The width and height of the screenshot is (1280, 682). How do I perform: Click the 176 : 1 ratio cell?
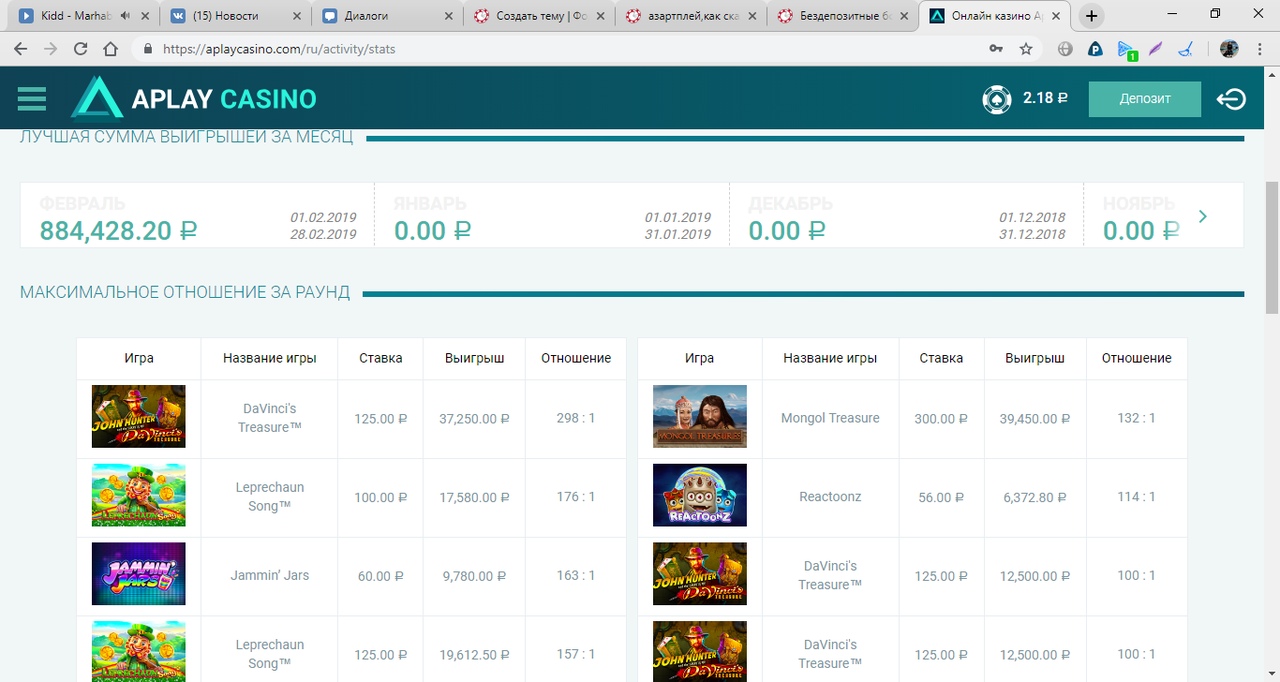click(x=576, y=497)
